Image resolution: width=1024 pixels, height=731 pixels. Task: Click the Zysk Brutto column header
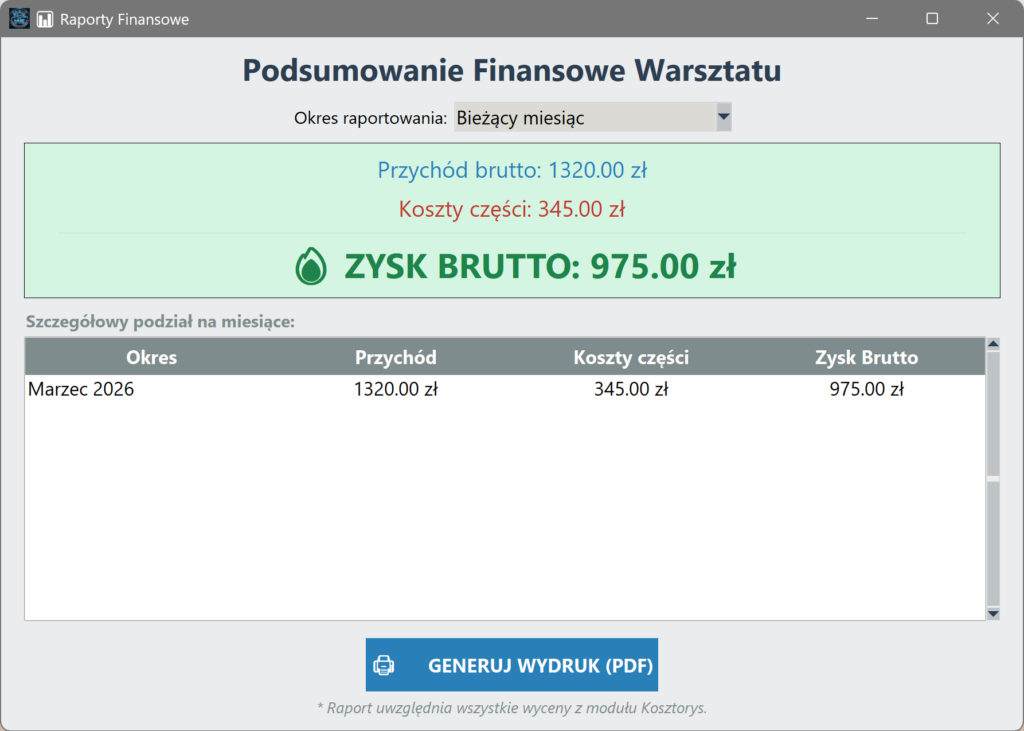tap(866, 357)
